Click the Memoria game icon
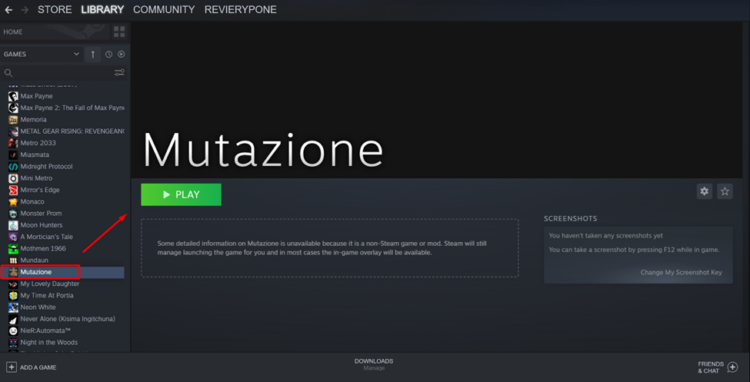The height and width of the screenshot is (382, 750). pos(13,120)
